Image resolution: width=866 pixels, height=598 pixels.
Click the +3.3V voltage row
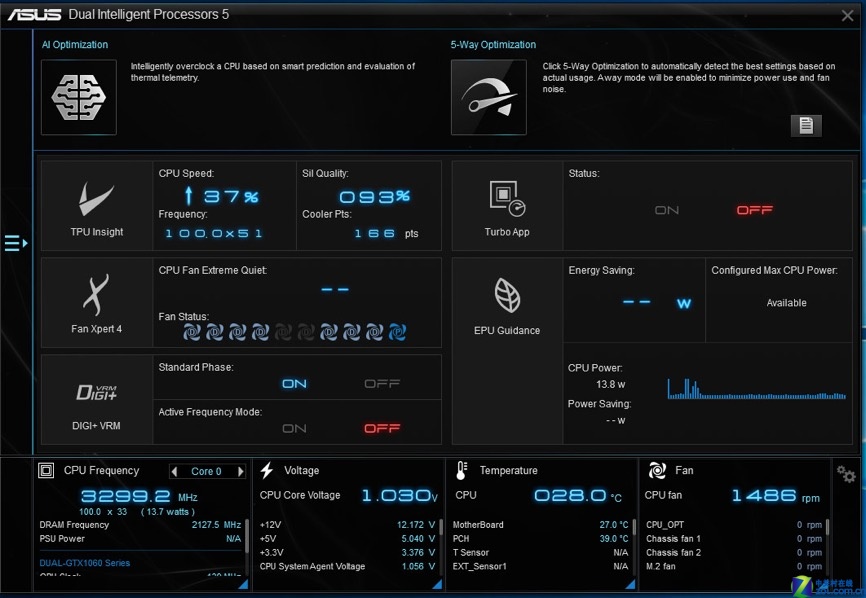point(347,552)
